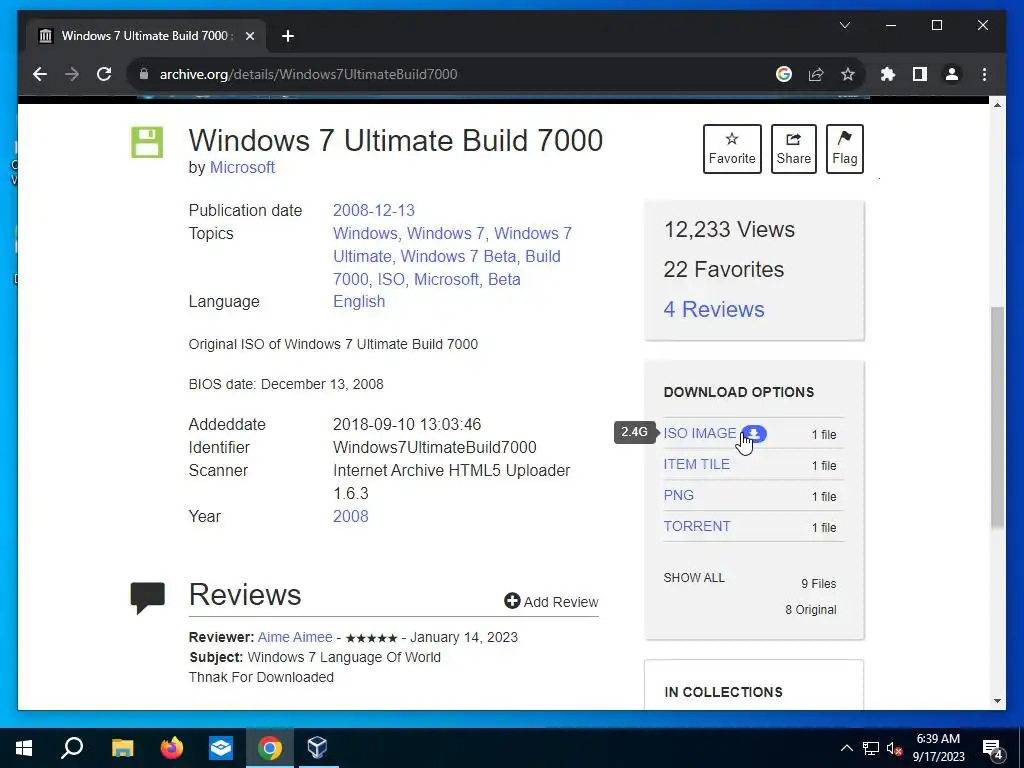Open the Chrome profile menu
Screen dimensions: 1024x768
[952, 74]
